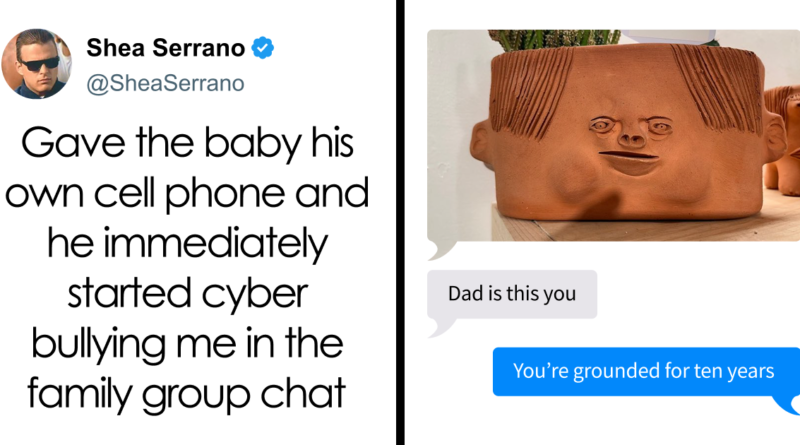Click the 'he immediately' tweet line
This screenshot has height=445, width=800.
[x=188, y=244]
